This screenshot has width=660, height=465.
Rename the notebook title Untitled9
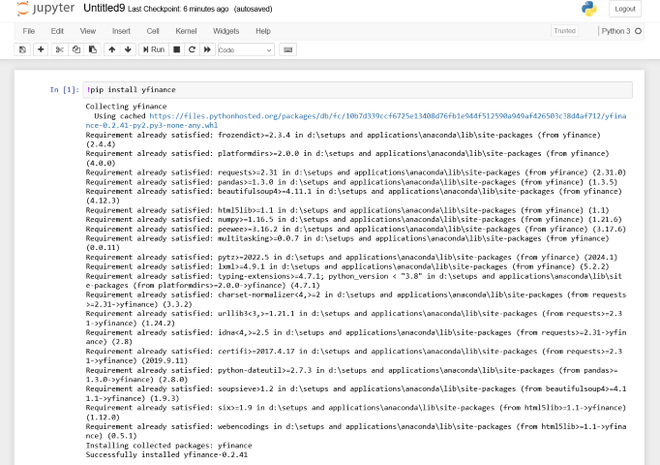[x=104, y=8]
